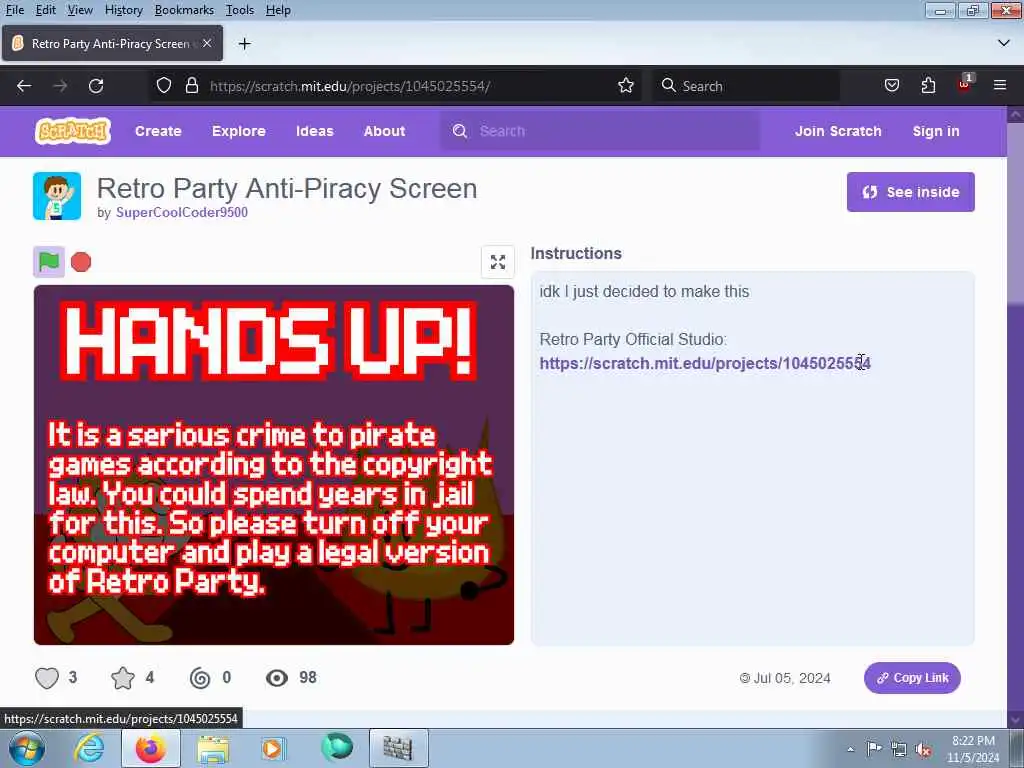Click Join Scratch
The image size is (1024, 768).
point(838,131)
